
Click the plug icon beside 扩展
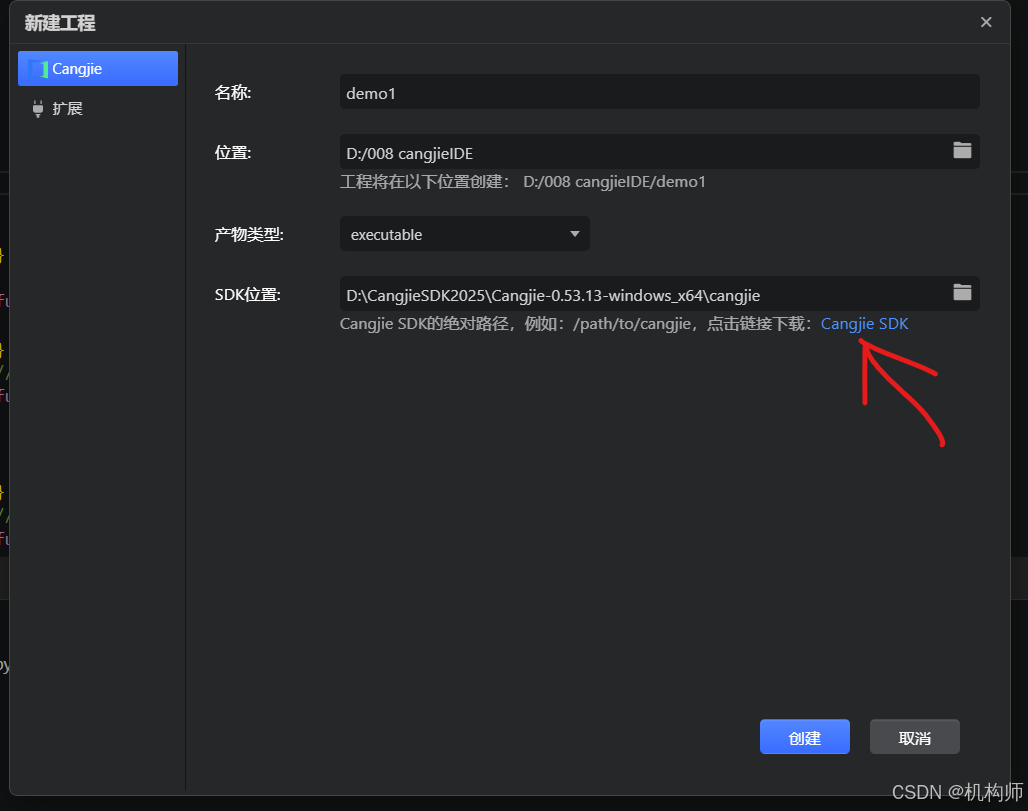[38, 109]
